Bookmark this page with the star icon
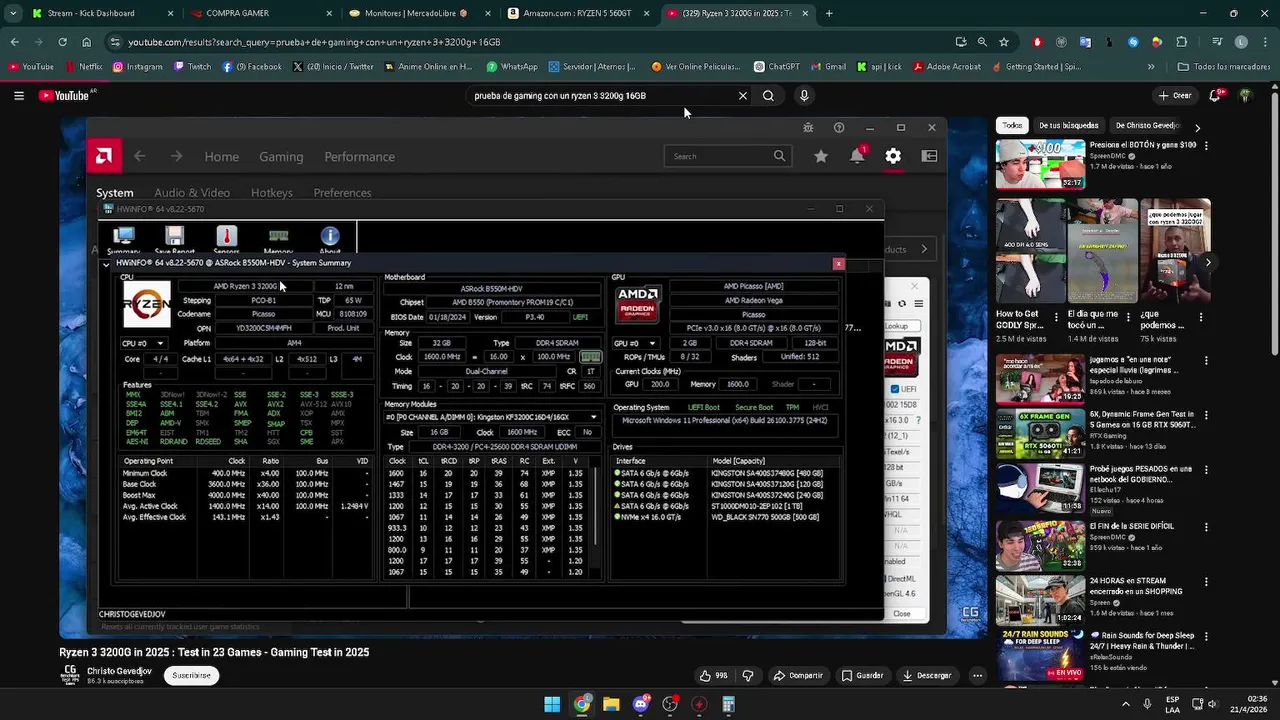Image resolution: width=1280 pixels, height=720 pixels. click(1004, 42)
